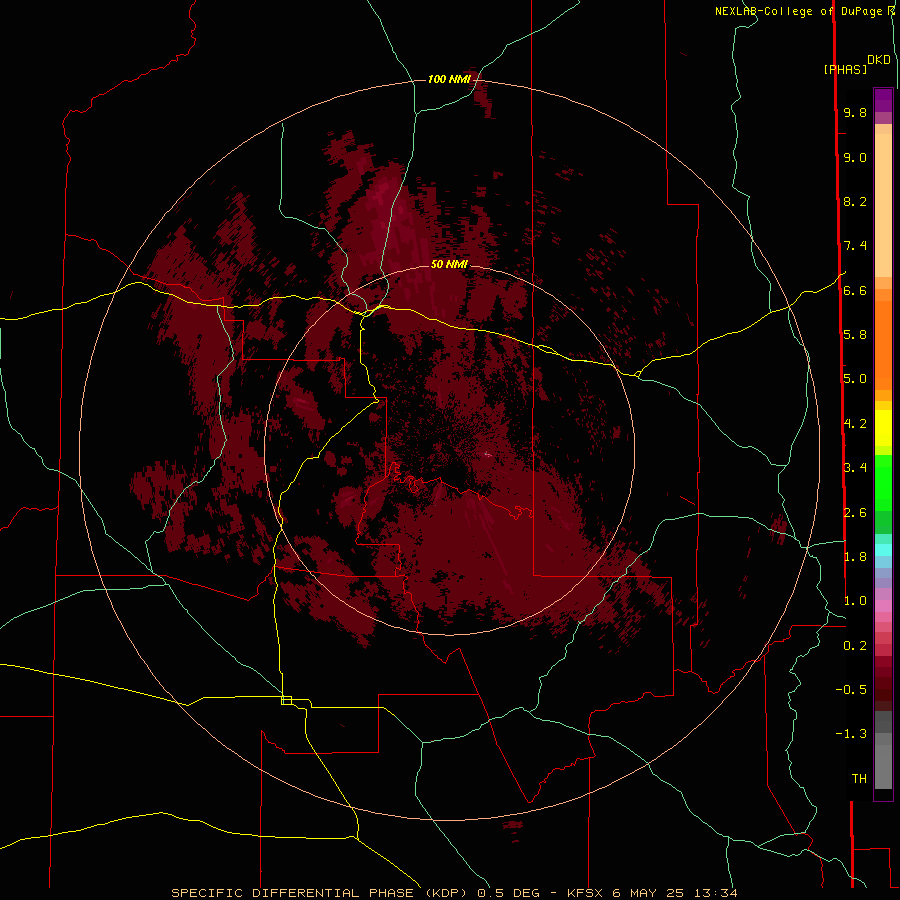Screen dimensions: 900x900
Task: Select the 9.8 value on the color scale
Action: coord(855,112)
